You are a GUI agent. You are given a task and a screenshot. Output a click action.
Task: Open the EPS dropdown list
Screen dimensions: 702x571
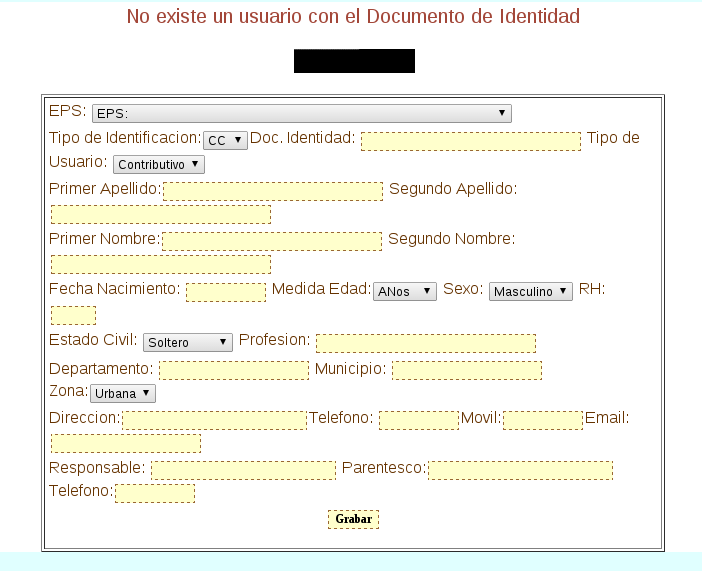click(301, 113)
